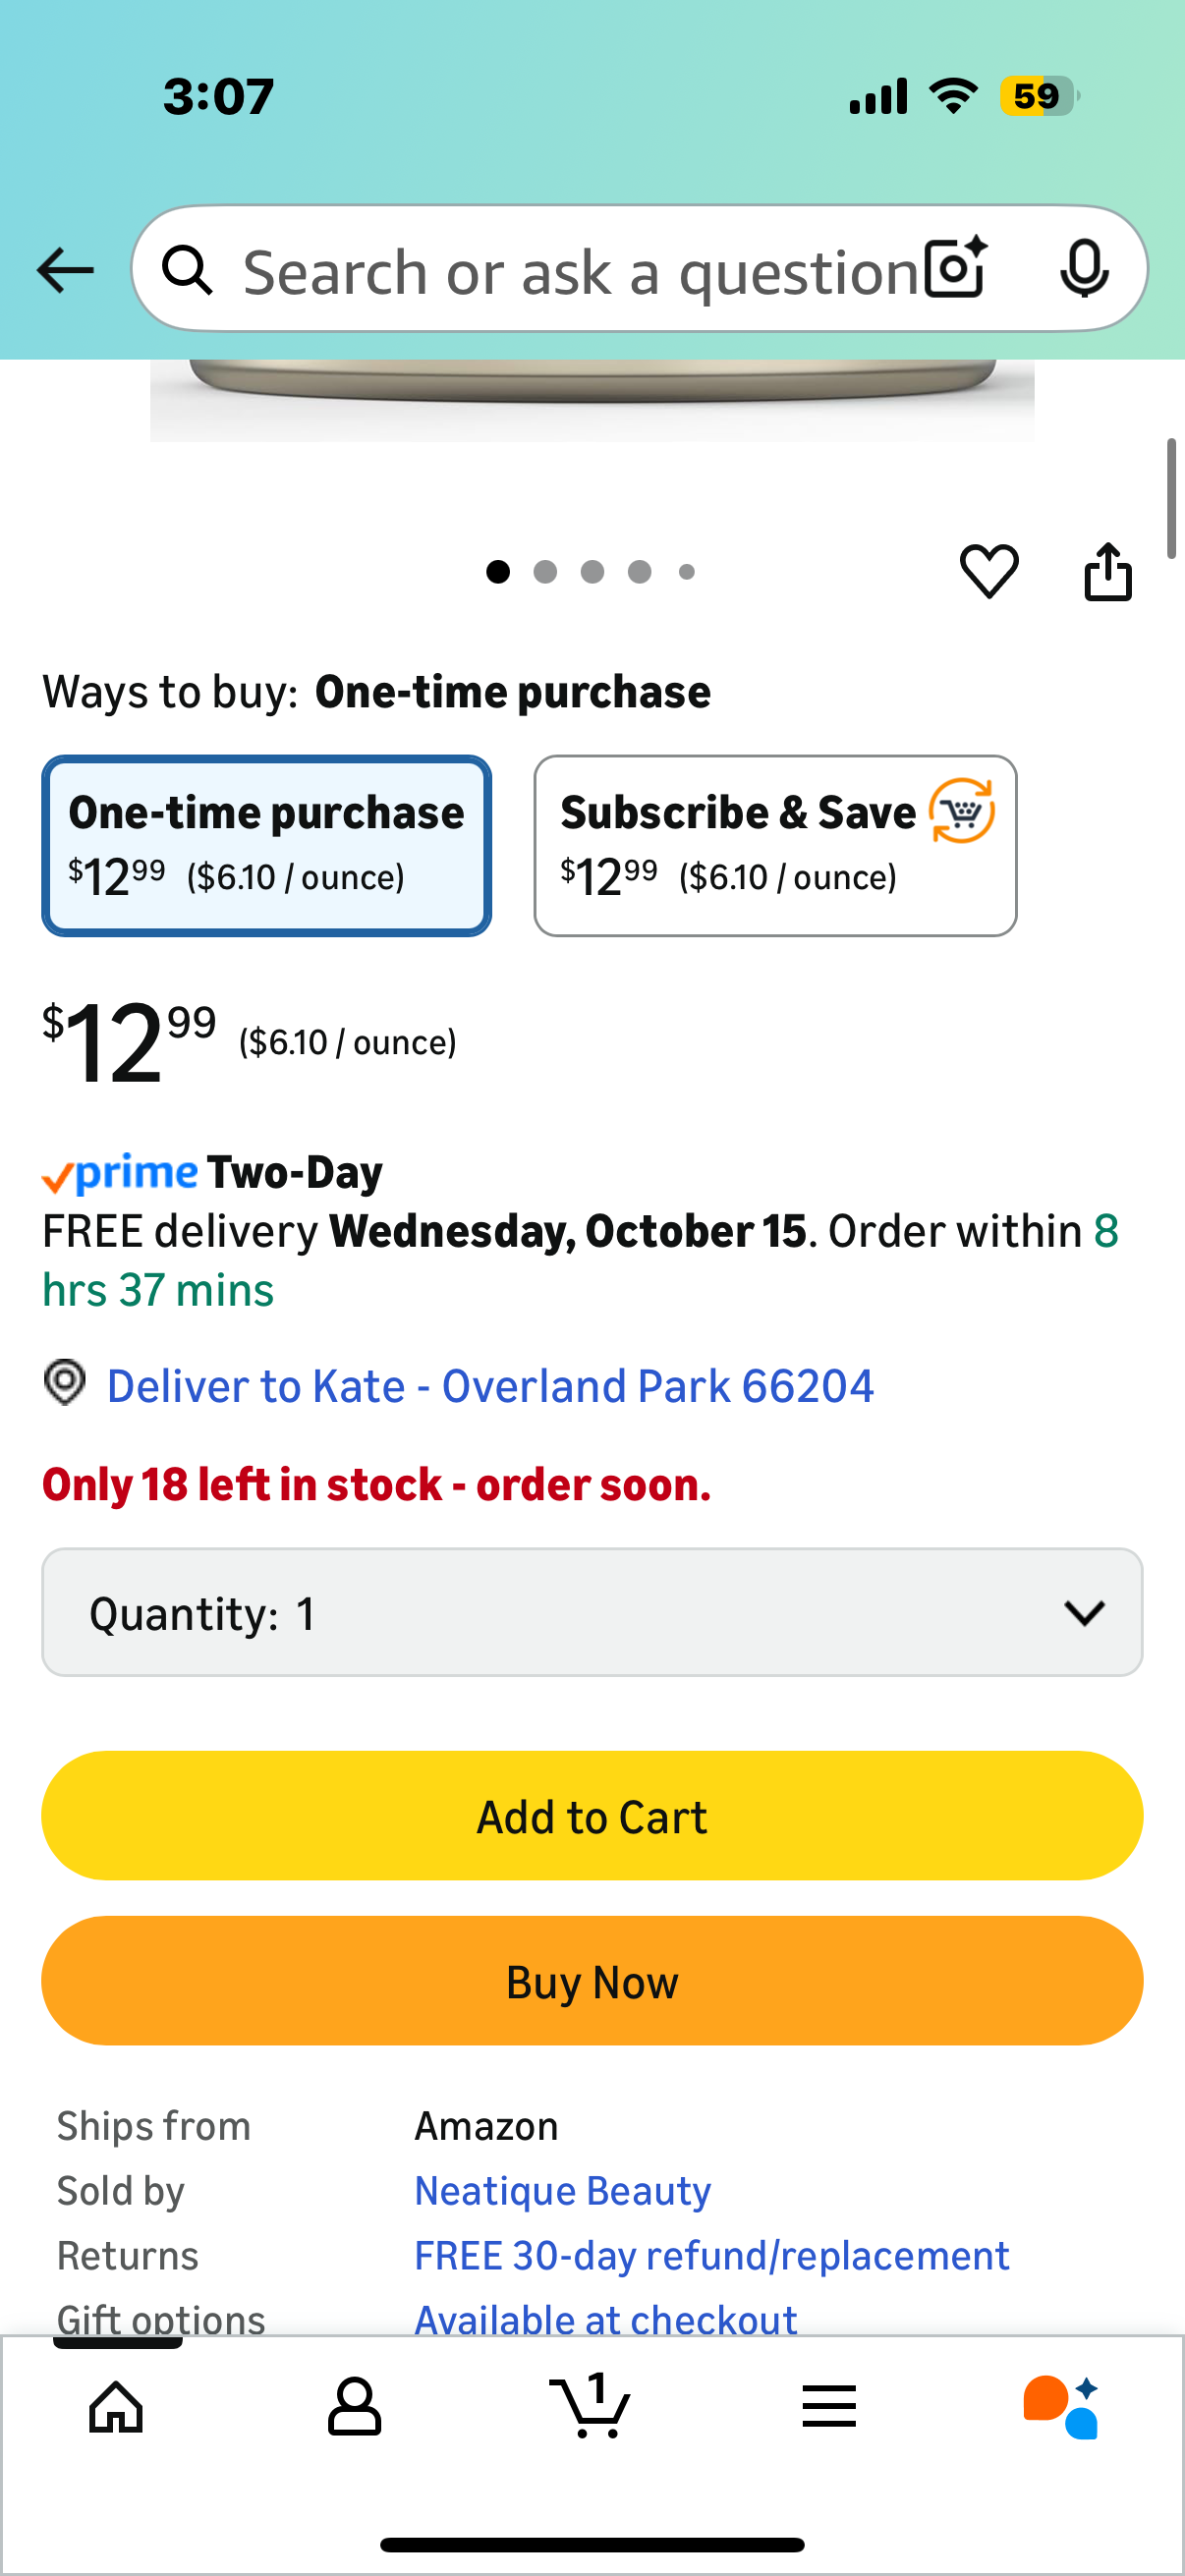Add item to wishlist with heart icon
This screenshot has width=1185, height=2576.
point(989,572)
